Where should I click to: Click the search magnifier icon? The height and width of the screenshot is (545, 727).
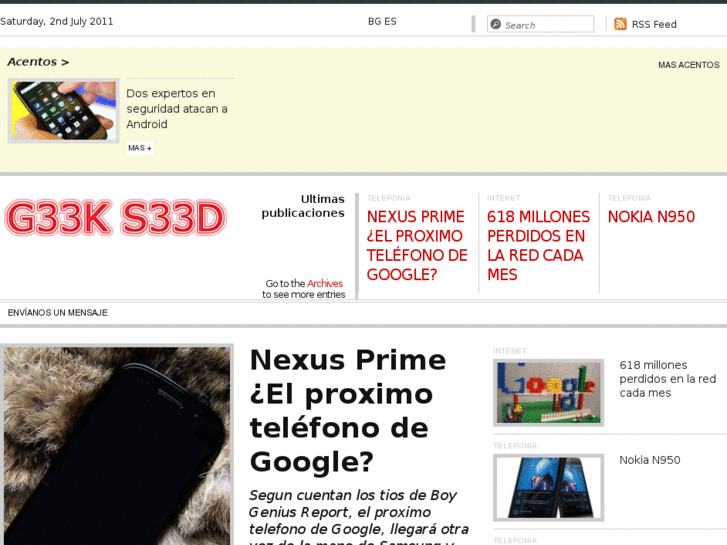coord(496,24)
